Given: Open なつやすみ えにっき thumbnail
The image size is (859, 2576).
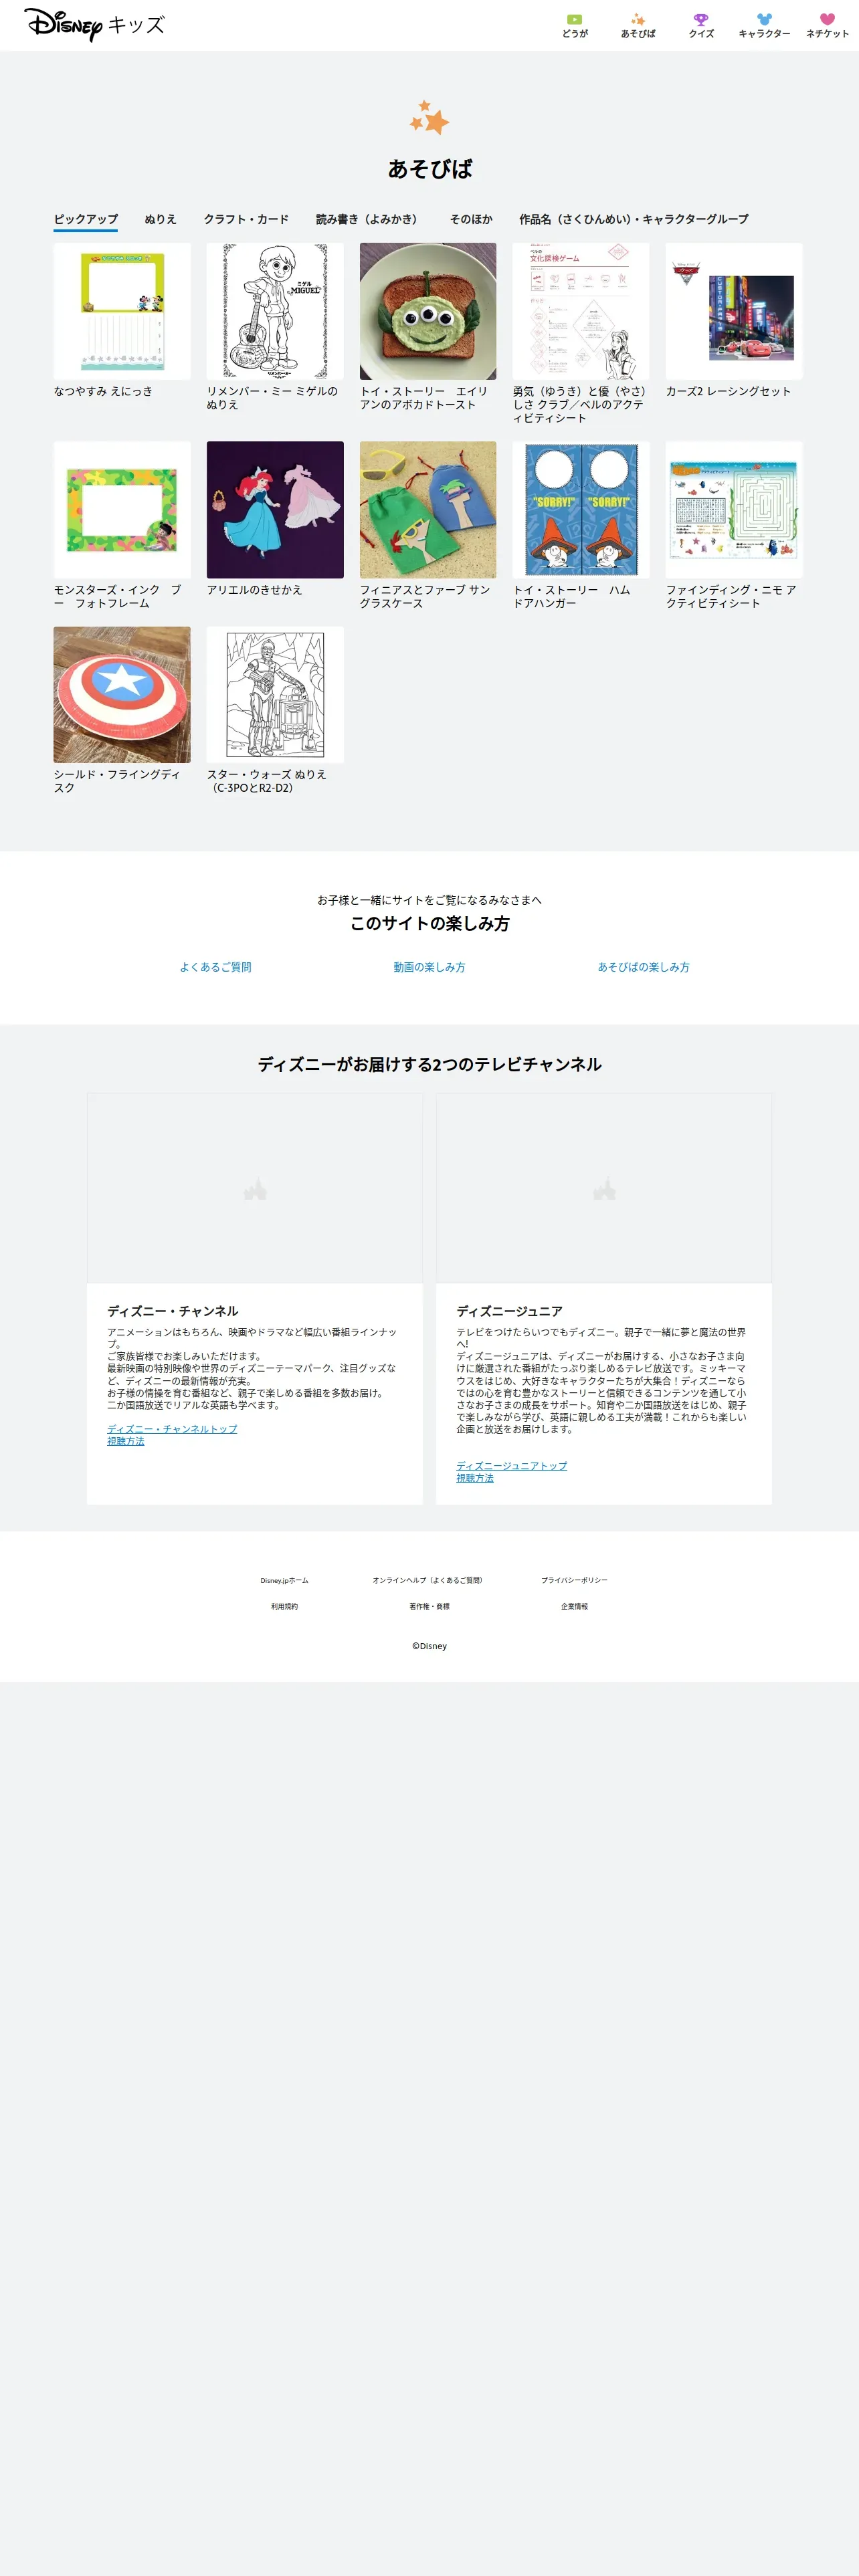Looking at the screenshot, I should pyautogui.click(x=122, y=311).
